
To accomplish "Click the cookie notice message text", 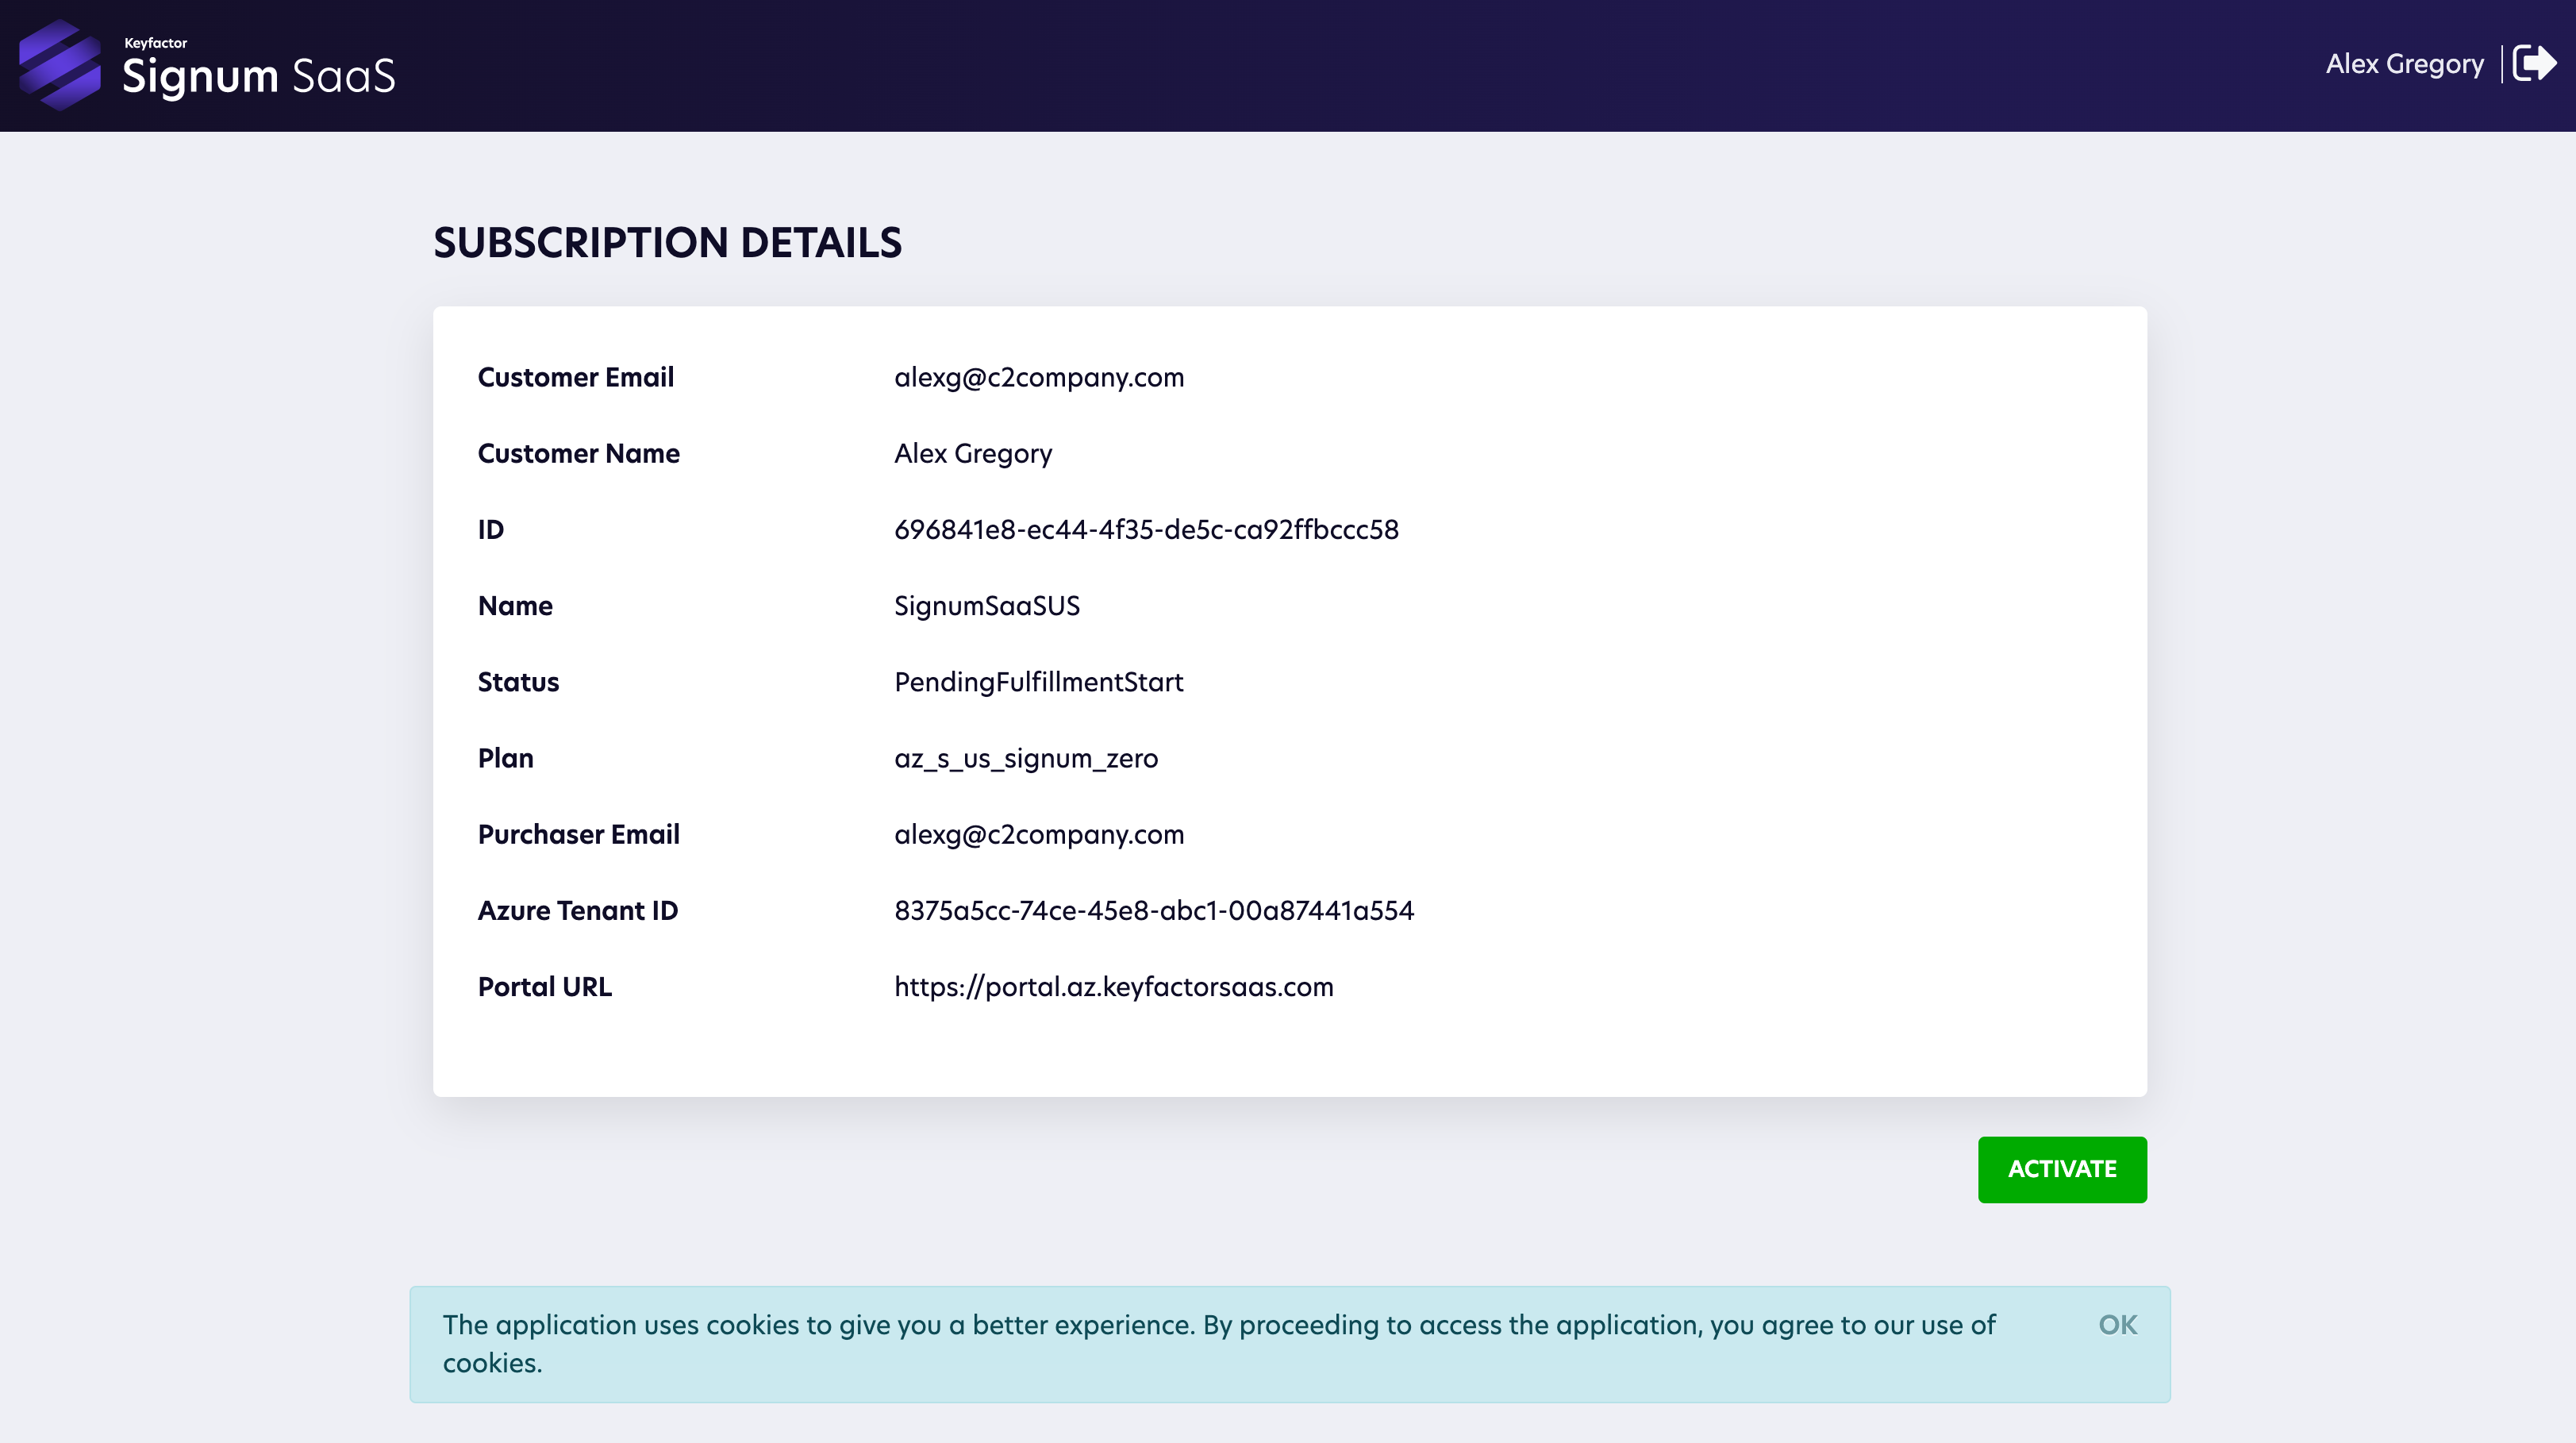I will (x=1218, y=1325).
